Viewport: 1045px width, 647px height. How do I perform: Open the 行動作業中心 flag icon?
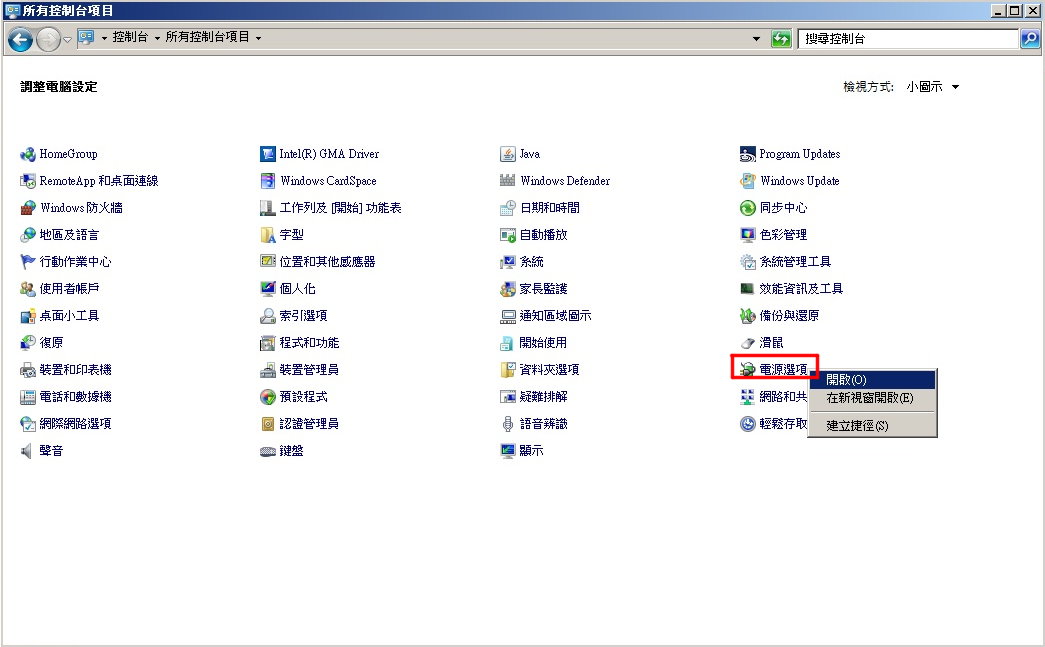tap(27, 262)
